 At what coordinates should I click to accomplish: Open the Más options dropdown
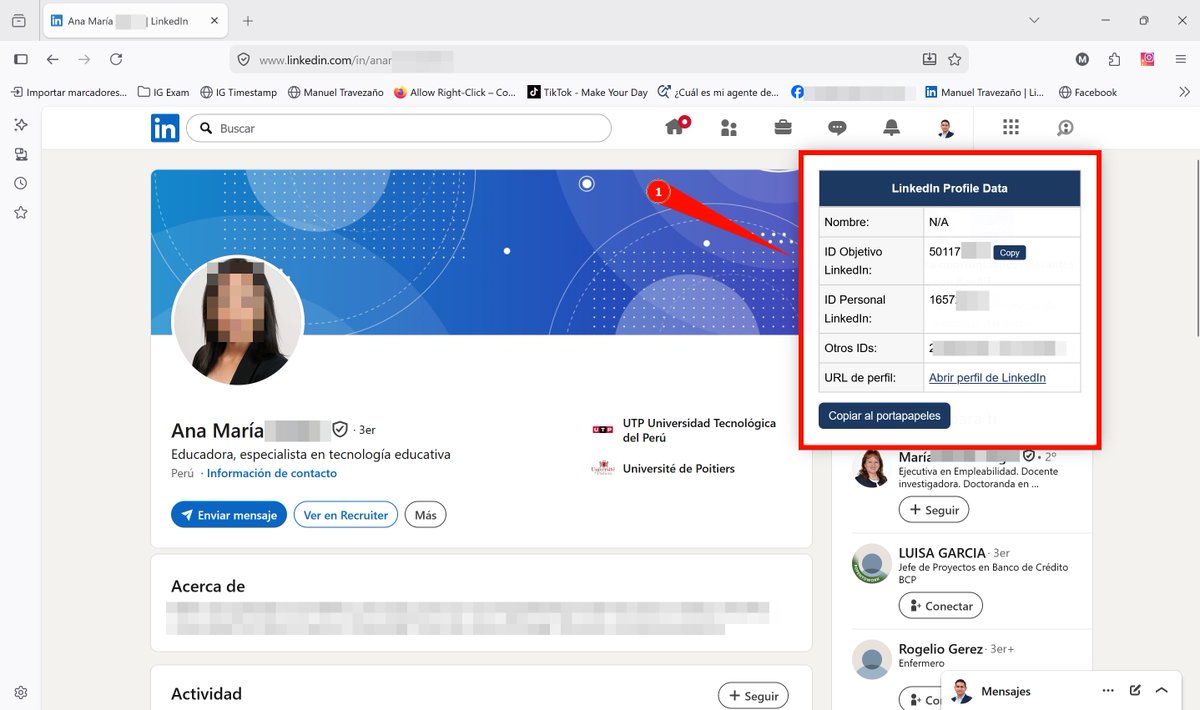425,515
